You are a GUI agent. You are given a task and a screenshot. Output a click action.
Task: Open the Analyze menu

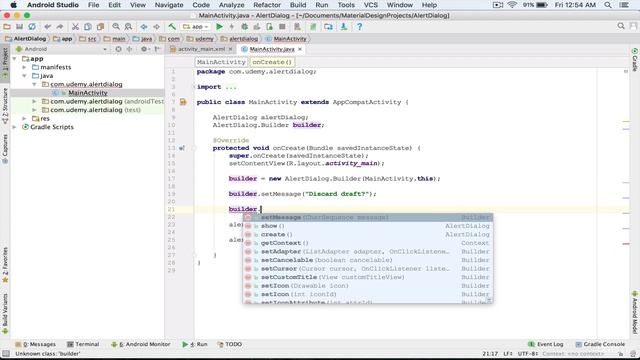(x=231, y=5)
